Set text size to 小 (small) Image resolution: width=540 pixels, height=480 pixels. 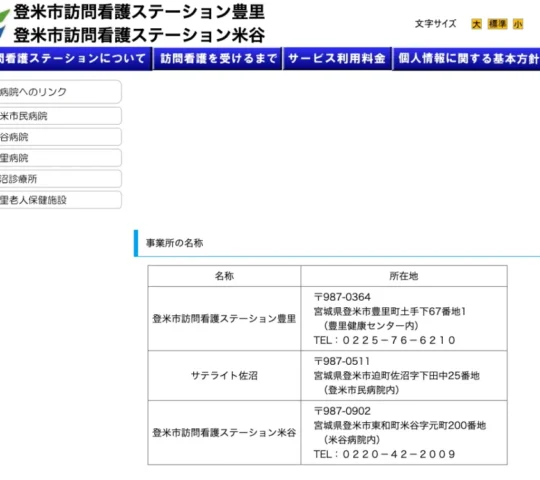click(518, 24)
